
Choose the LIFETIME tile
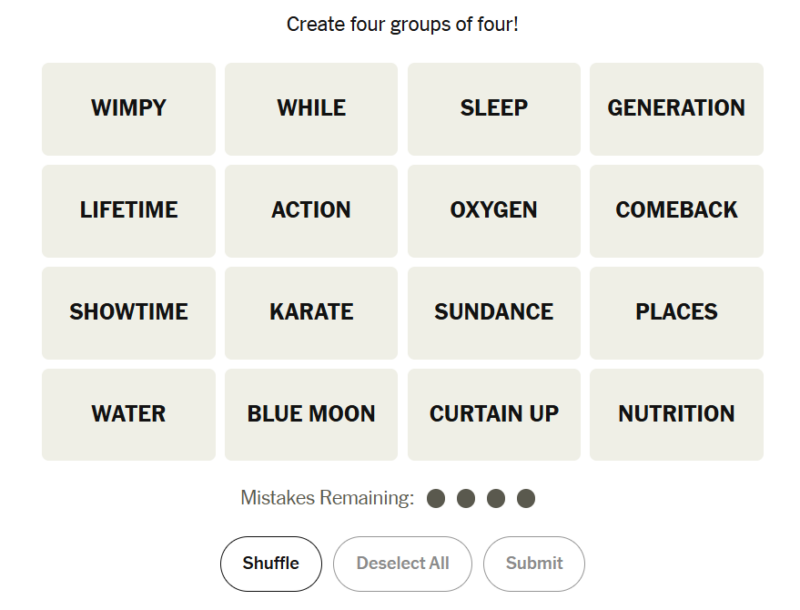click(x=129, y=211)
